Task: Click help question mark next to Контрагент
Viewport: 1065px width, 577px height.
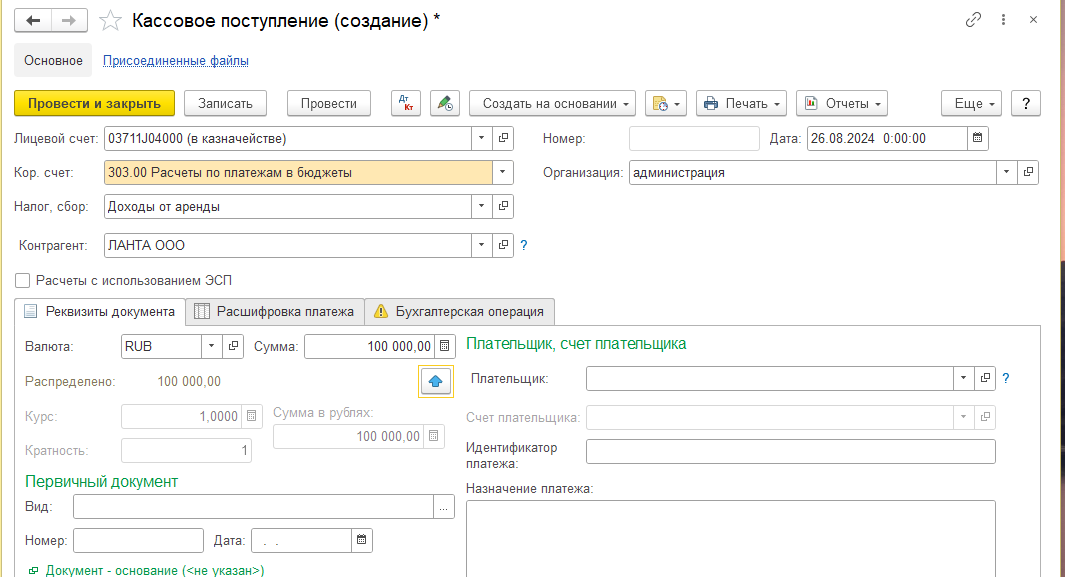Action: (x=524, y=246)
